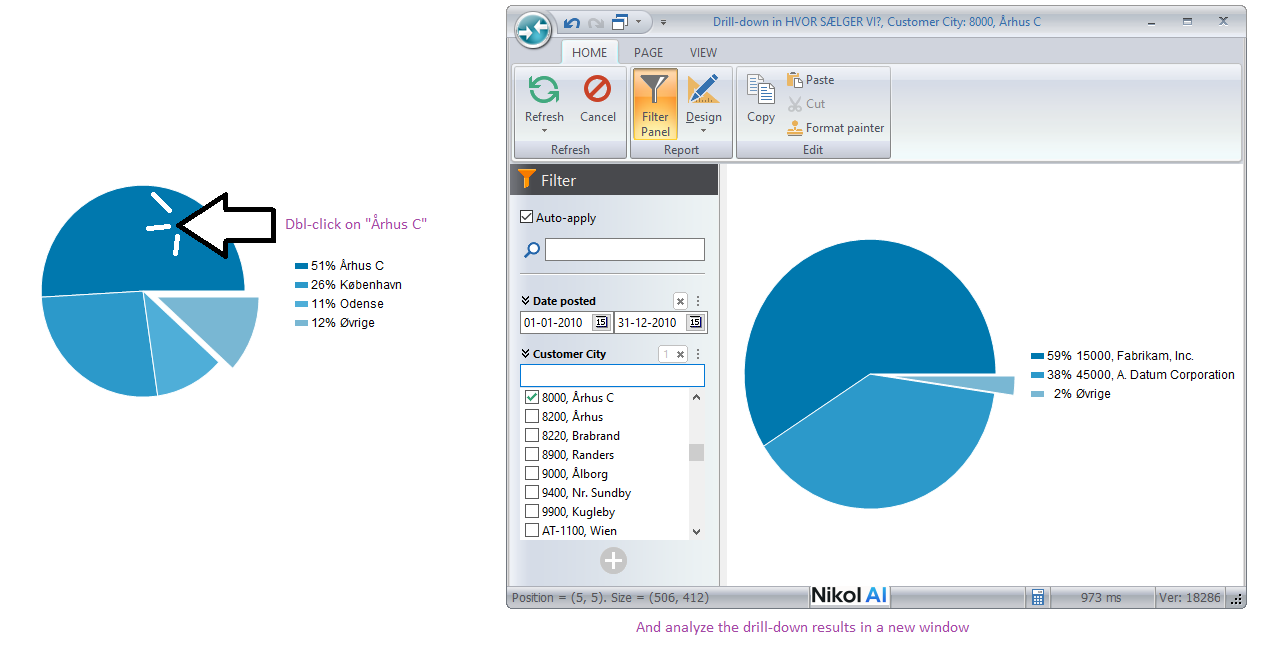Click the 973 ms status bar entry
The height and width of the screenshot is (656, 1261).
coord(1101,597)
